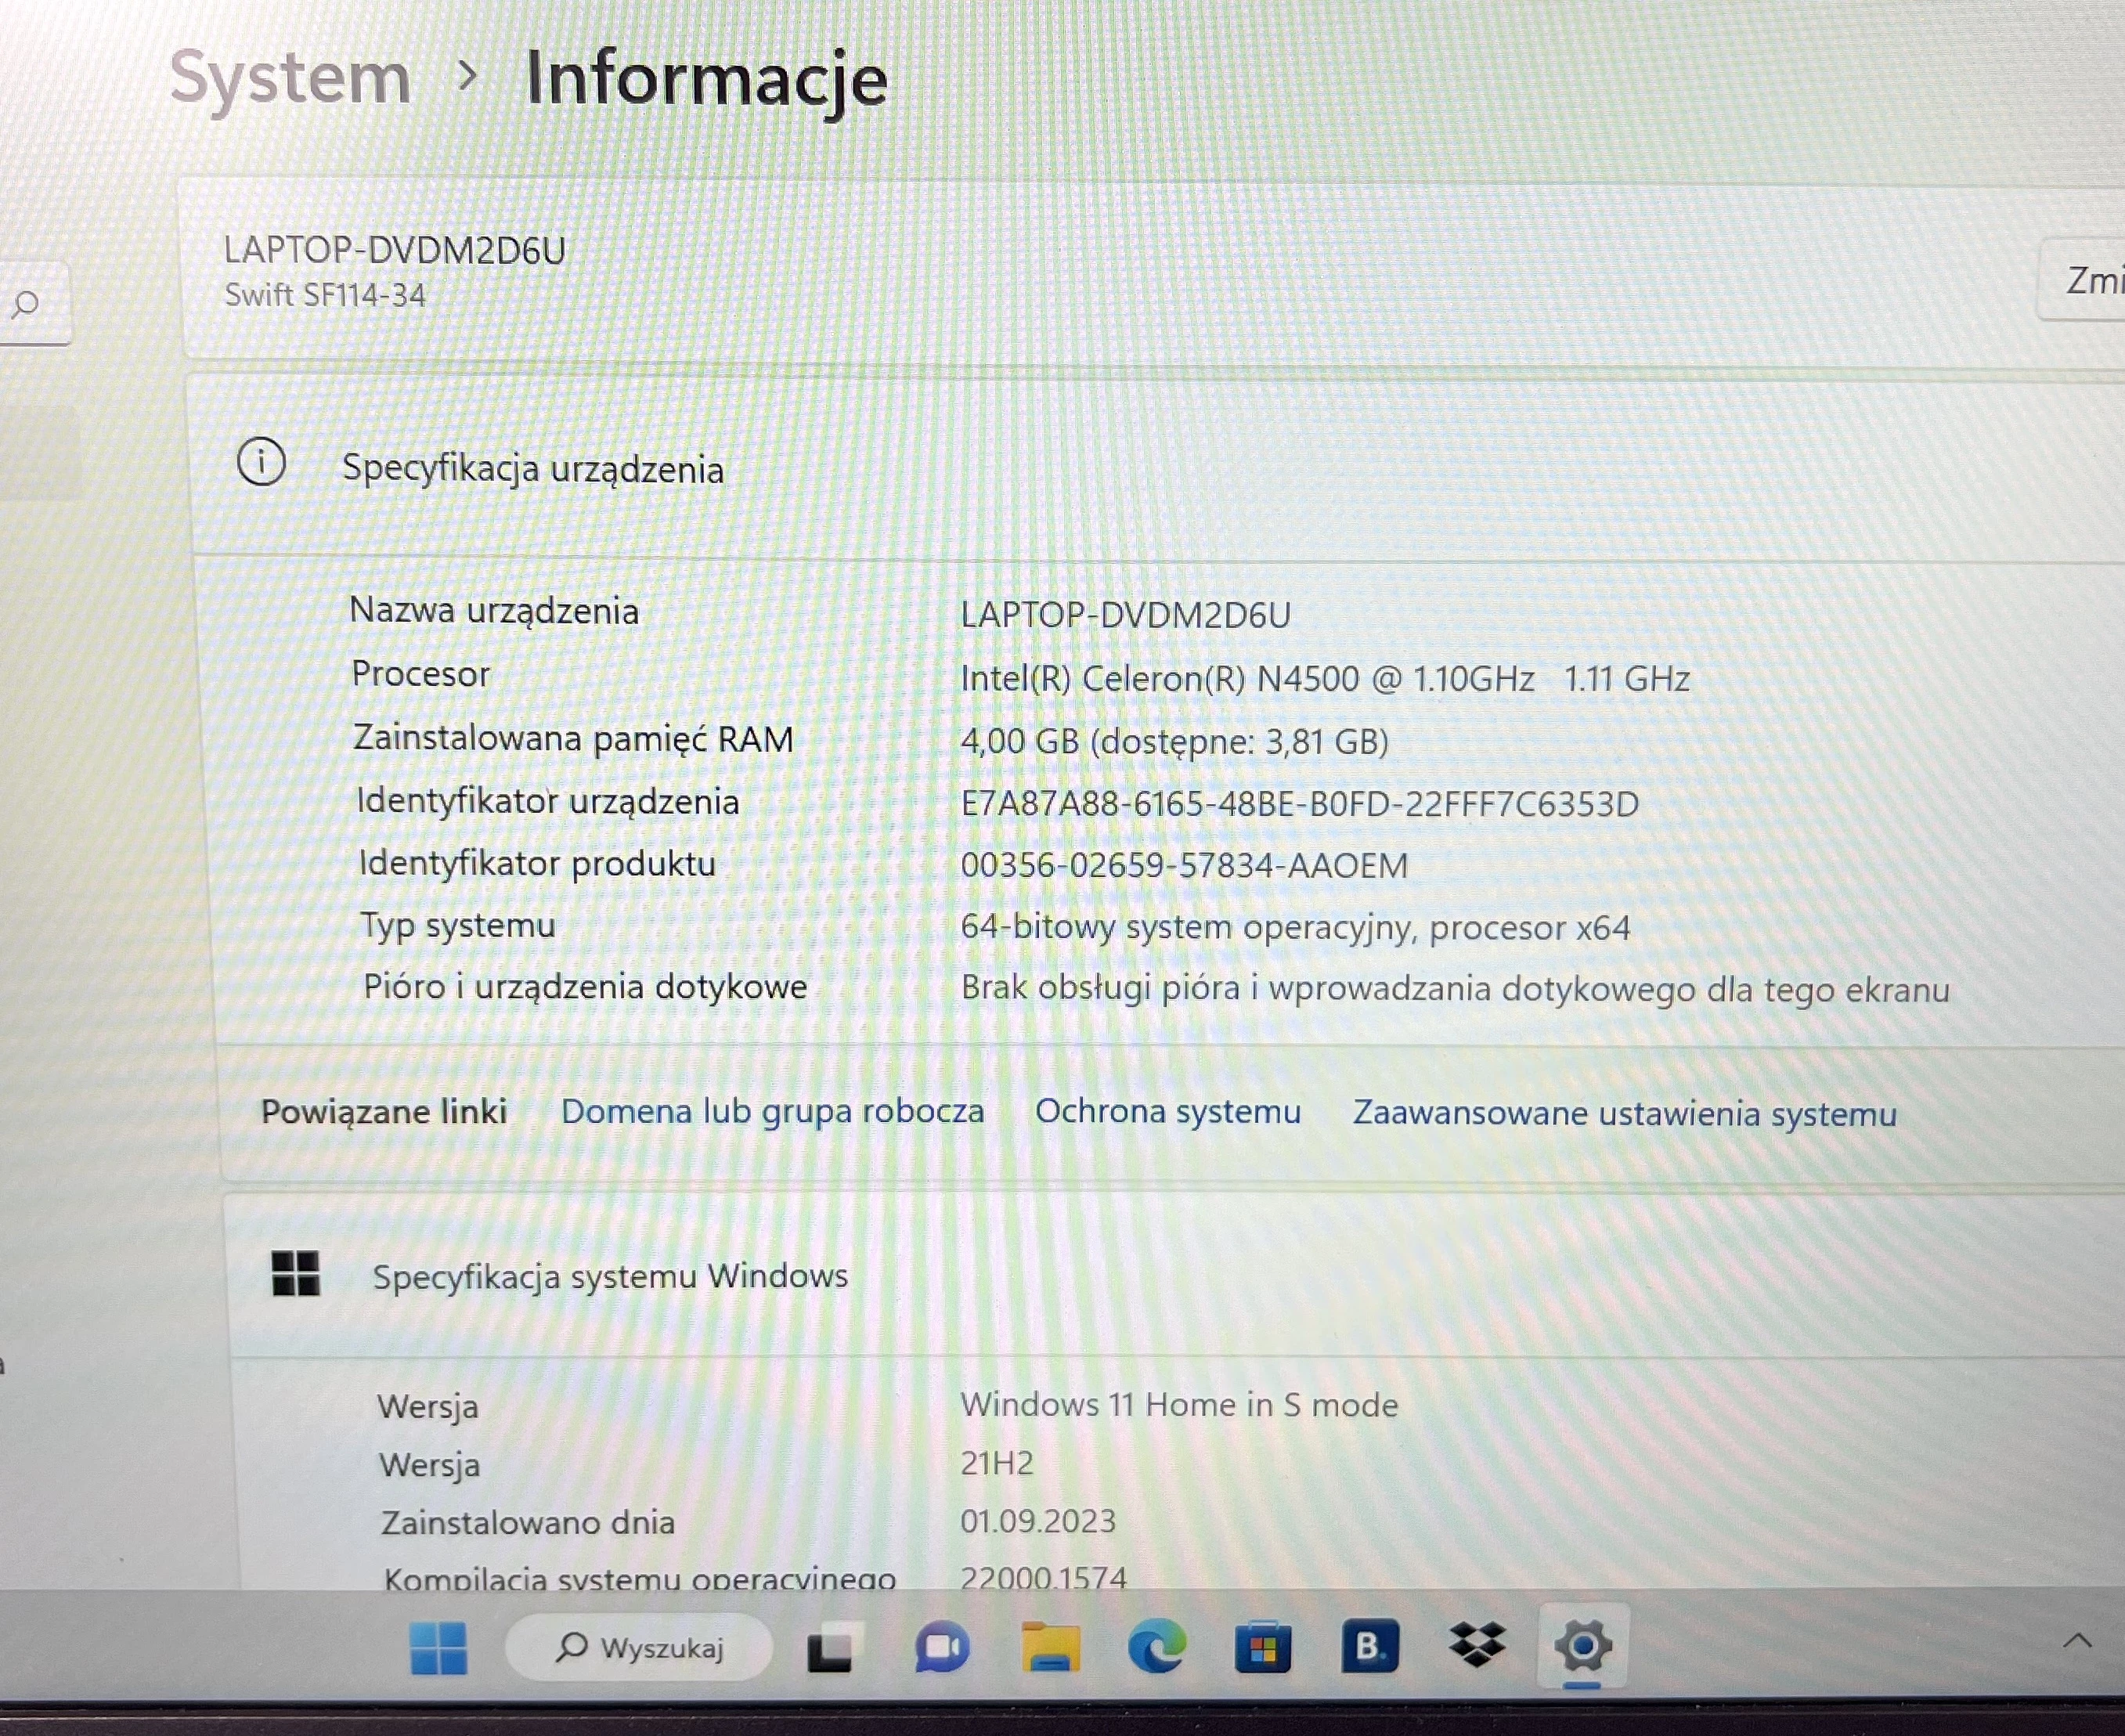Open the Booking.com taskbar app
This screenshot has width=2125, height=1736.
click(1369, 1645)
